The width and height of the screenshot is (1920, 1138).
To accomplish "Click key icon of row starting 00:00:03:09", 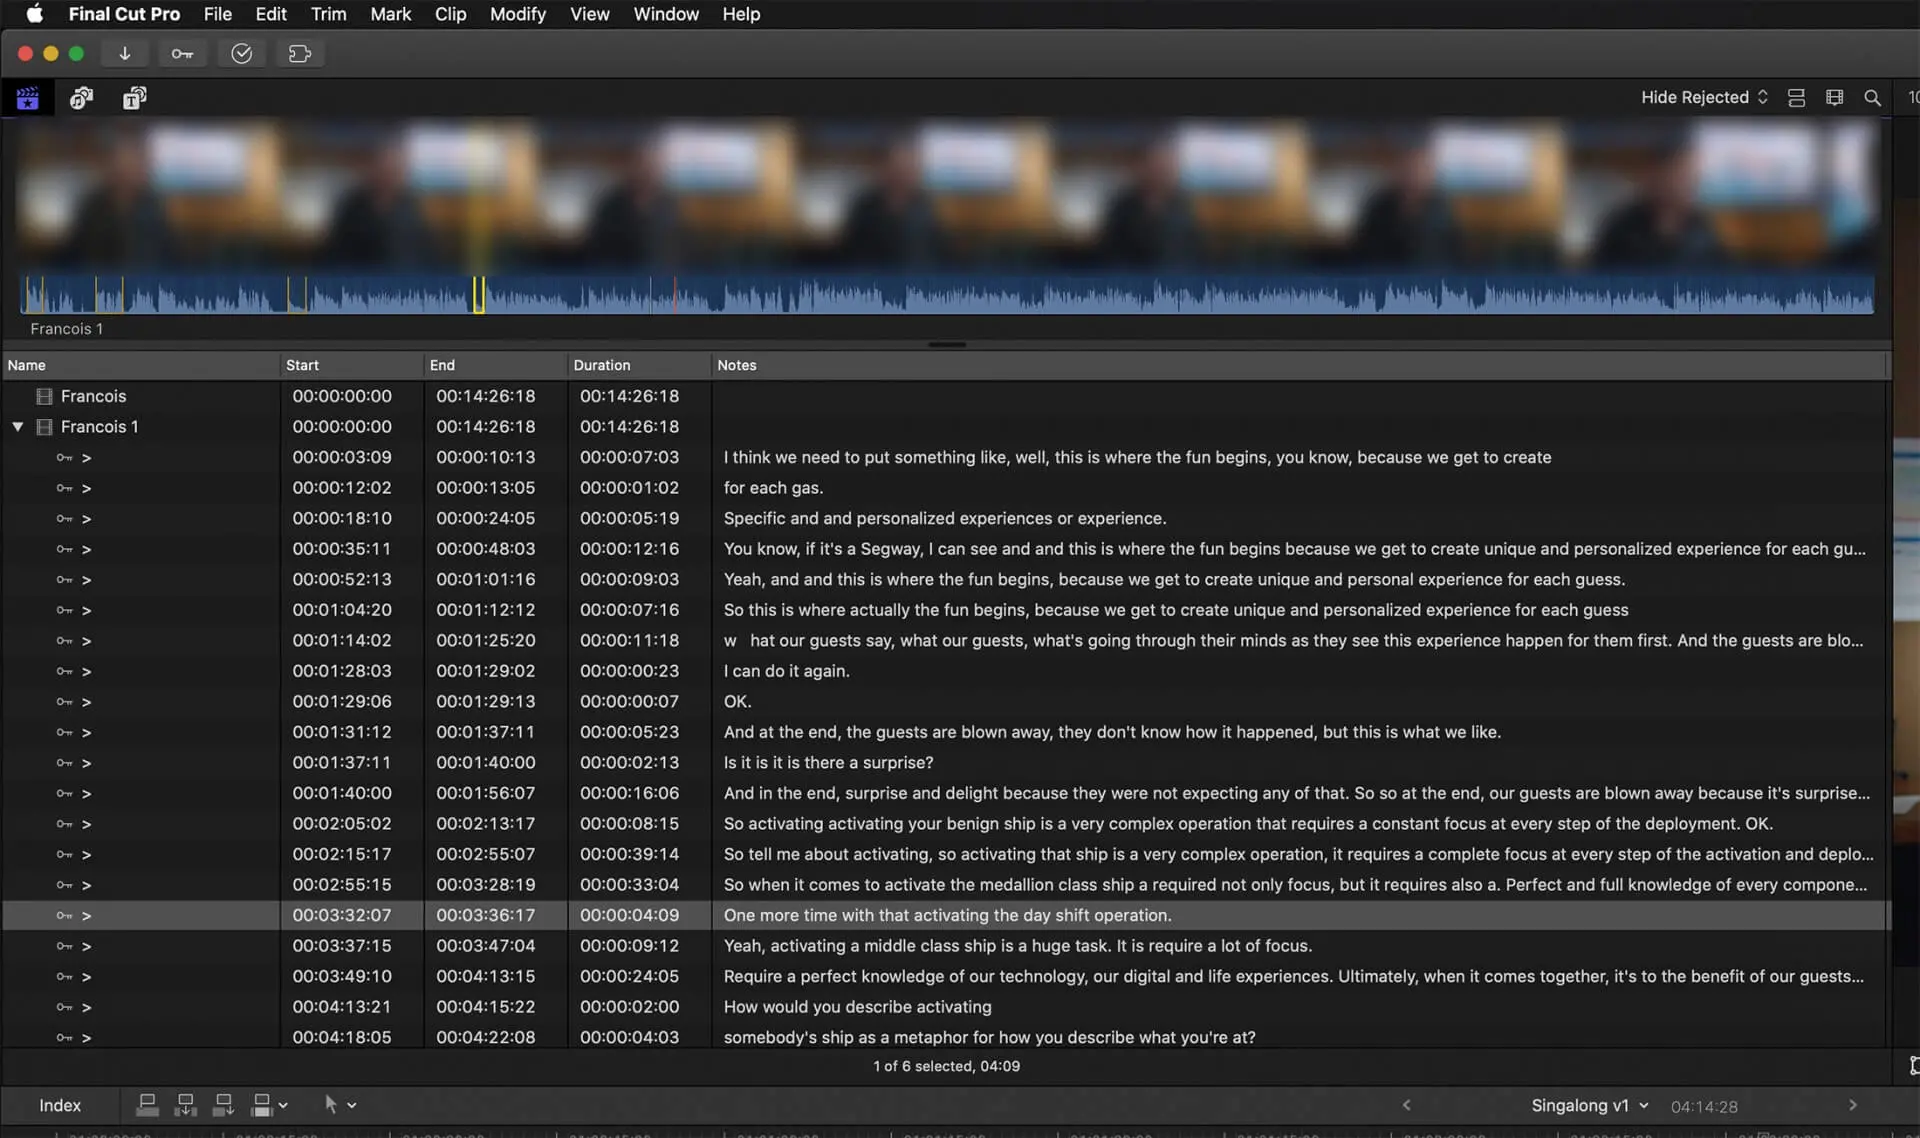I will pyautogui.click(x=65, y=458).
